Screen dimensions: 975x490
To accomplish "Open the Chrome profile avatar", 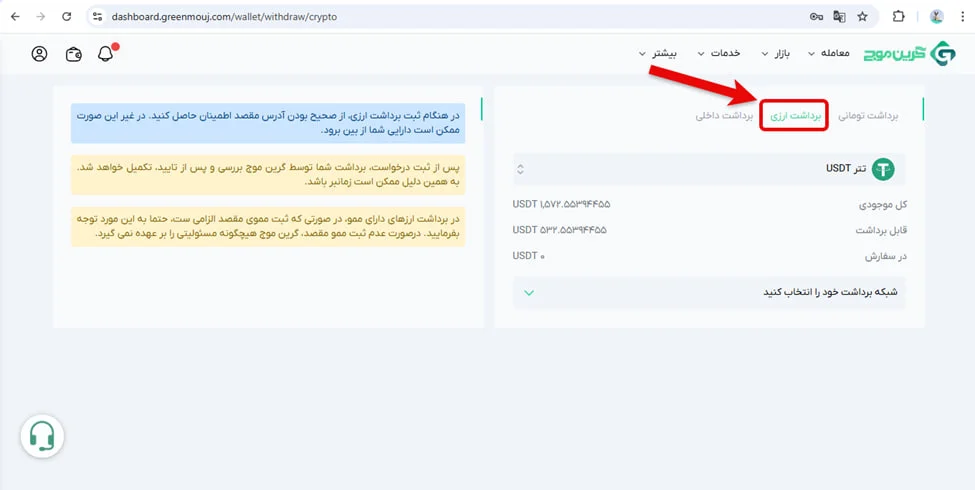I will tap(937, 17).
